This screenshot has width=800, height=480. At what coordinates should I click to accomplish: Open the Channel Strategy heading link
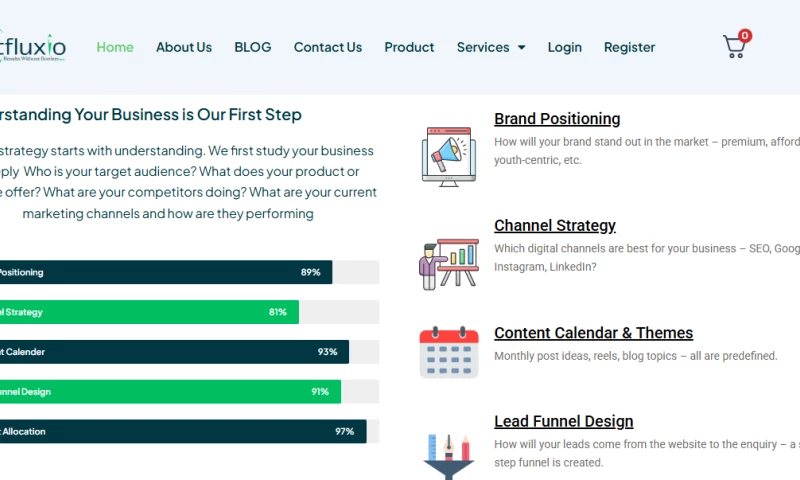click(555, 226)
